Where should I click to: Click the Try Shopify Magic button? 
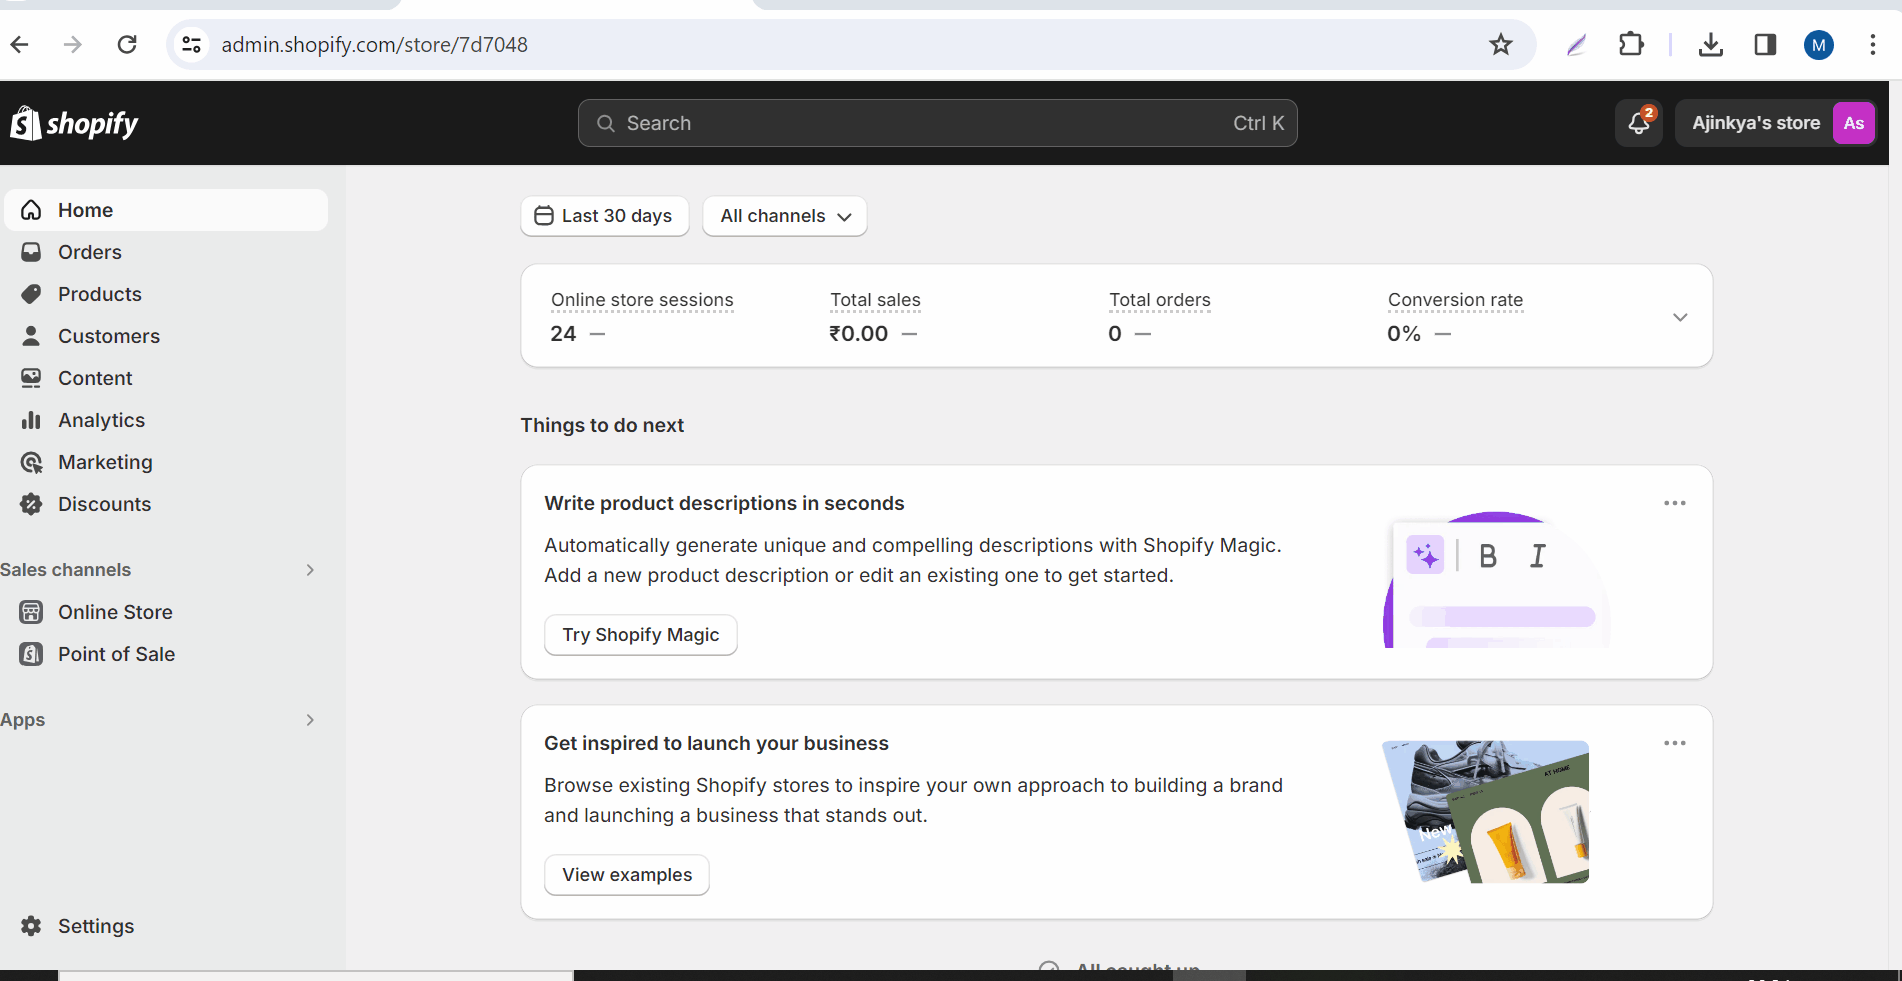click(x=640, y=635)
